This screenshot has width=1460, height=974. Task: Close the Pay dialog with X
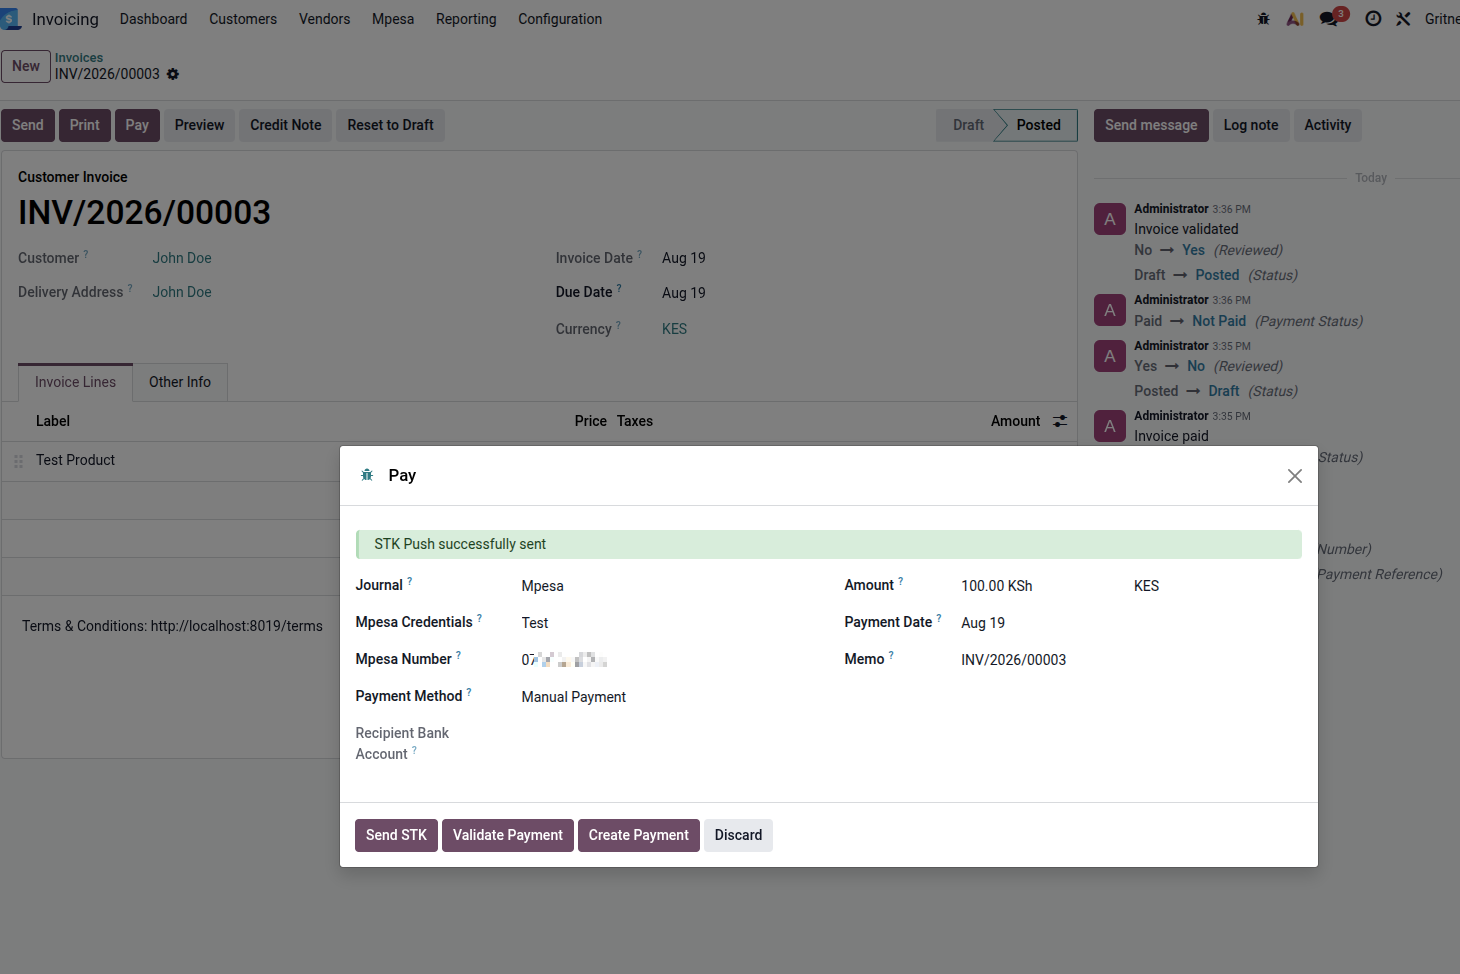pyautogui.click(x=1295, y=476)
